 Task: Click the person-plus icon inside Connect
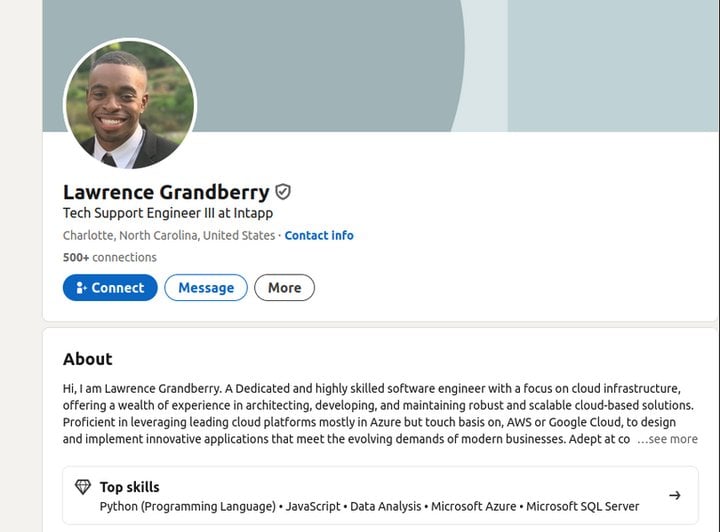pyautogui.click(x=81, y=288)
